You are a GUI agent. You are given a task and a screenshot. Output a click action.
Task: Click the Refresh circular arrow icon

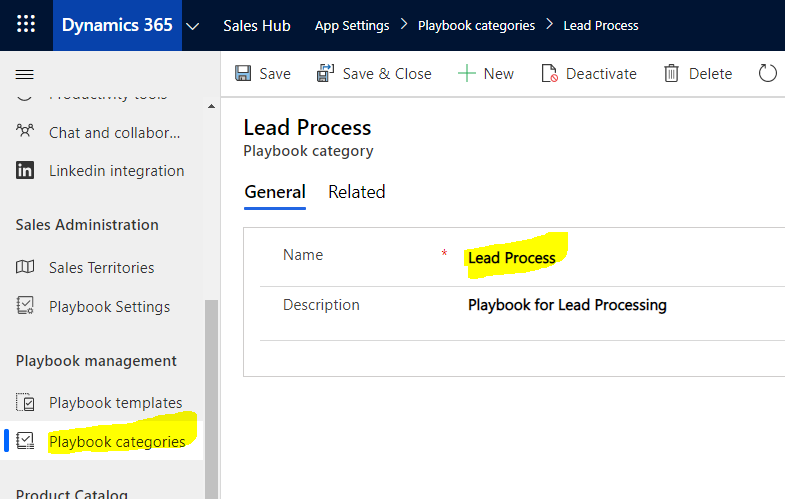click(x=768, y=73)
